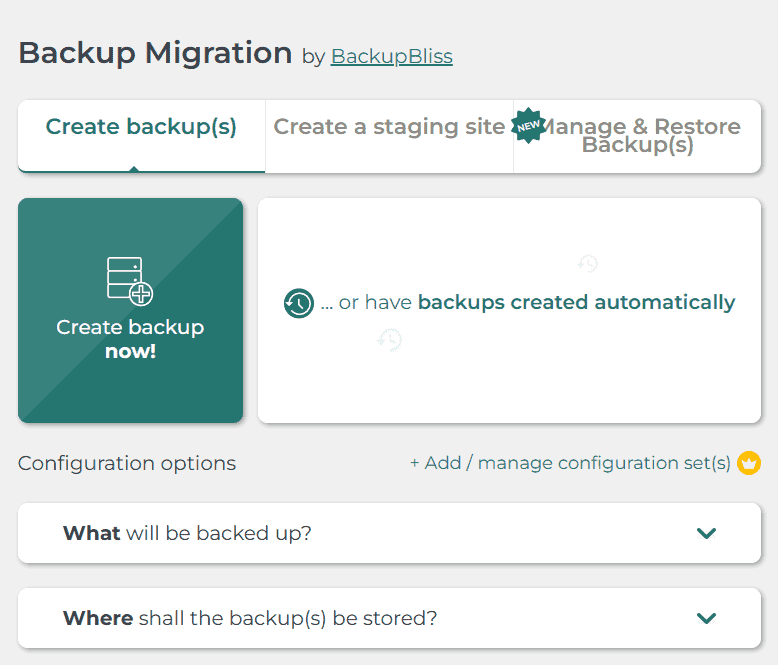
Task: Click the dark clock history icon
Action: point(299,303)
